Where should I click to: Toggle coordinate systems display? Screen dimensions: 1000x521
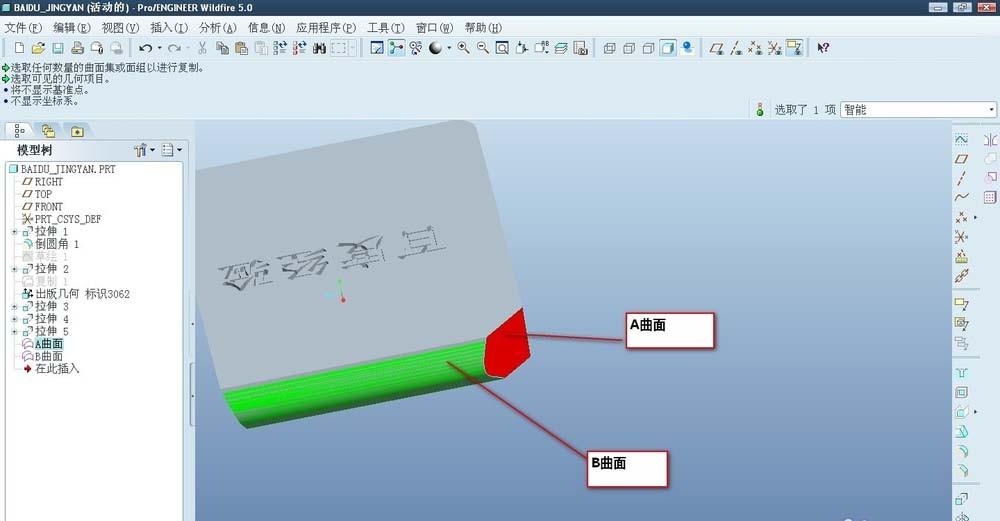click(x=775, y=48)
